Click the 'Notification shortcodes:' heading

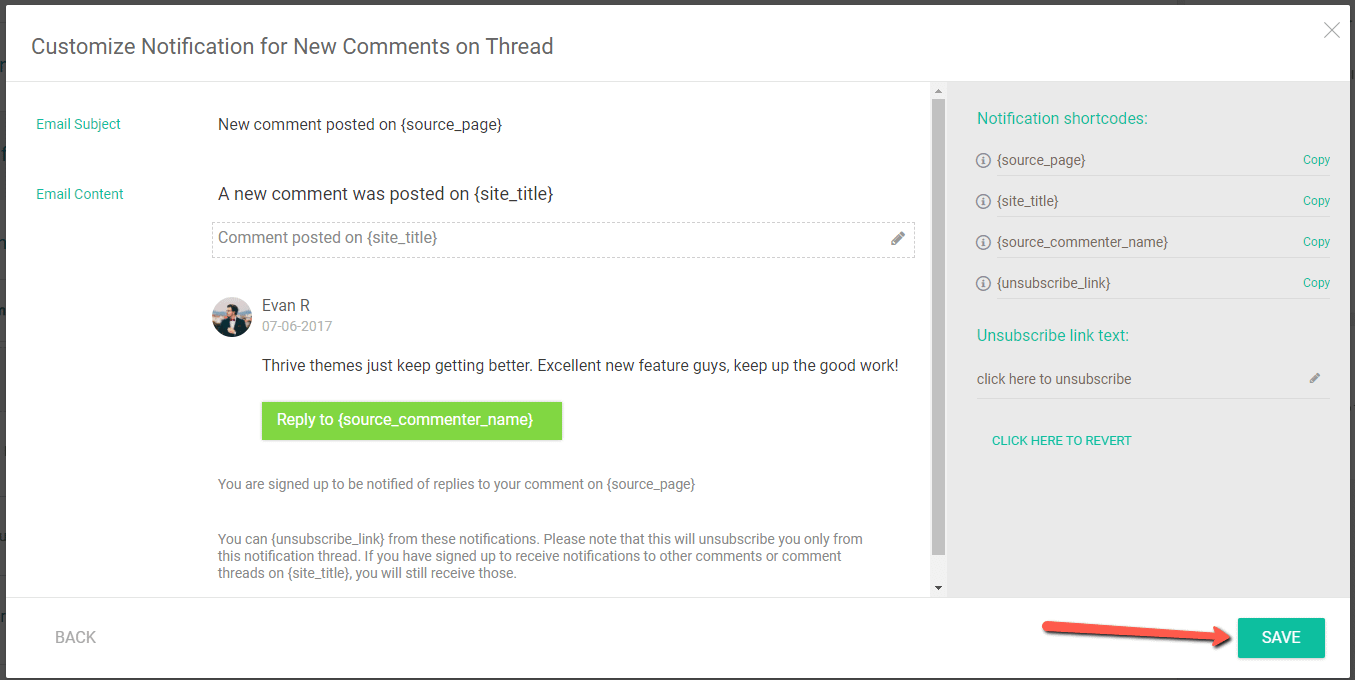1062,119
